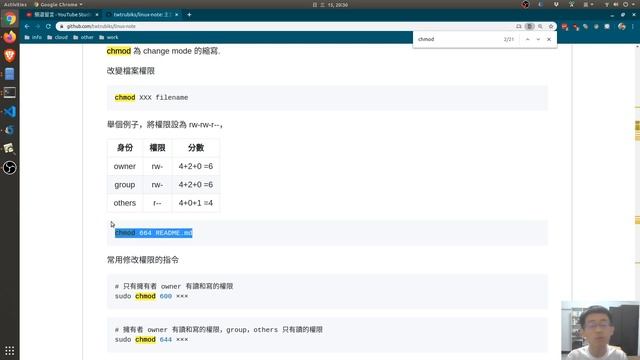Click 'sudo chmod 644 xxx' code line

[x=151, y=340]
